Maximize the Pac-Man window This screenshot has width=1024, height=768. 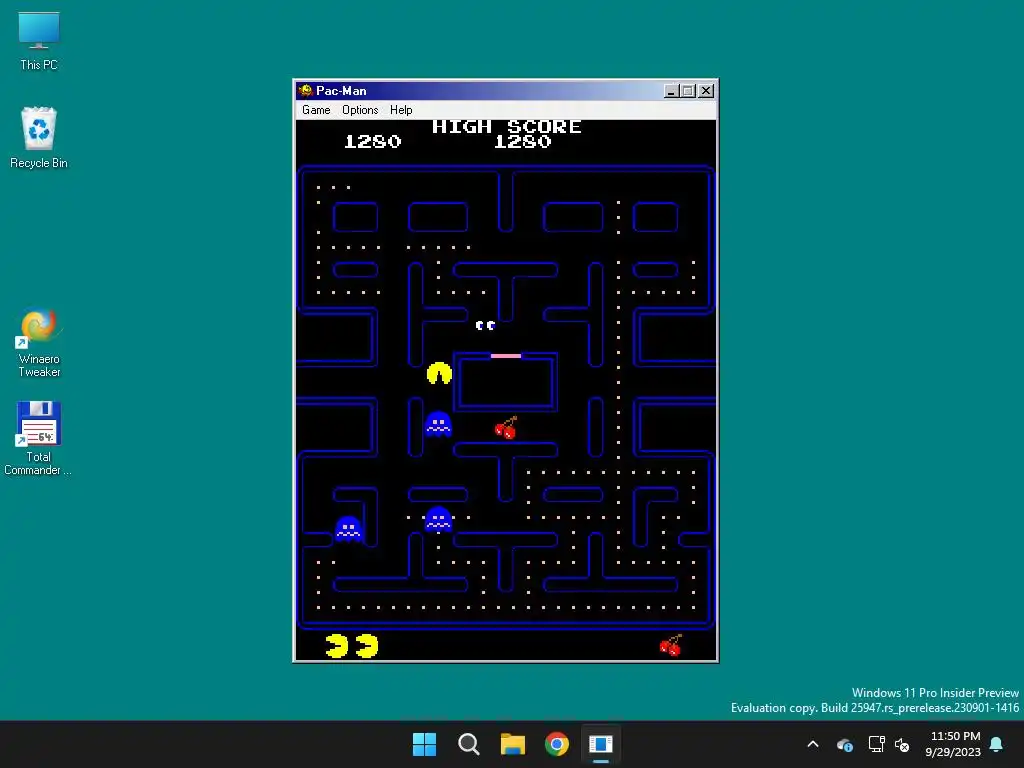(688, 91)
